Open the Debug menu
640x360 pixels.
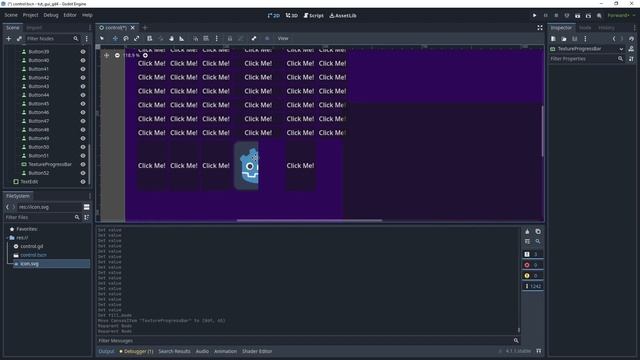pyautogui.click(x=51, y=15)
